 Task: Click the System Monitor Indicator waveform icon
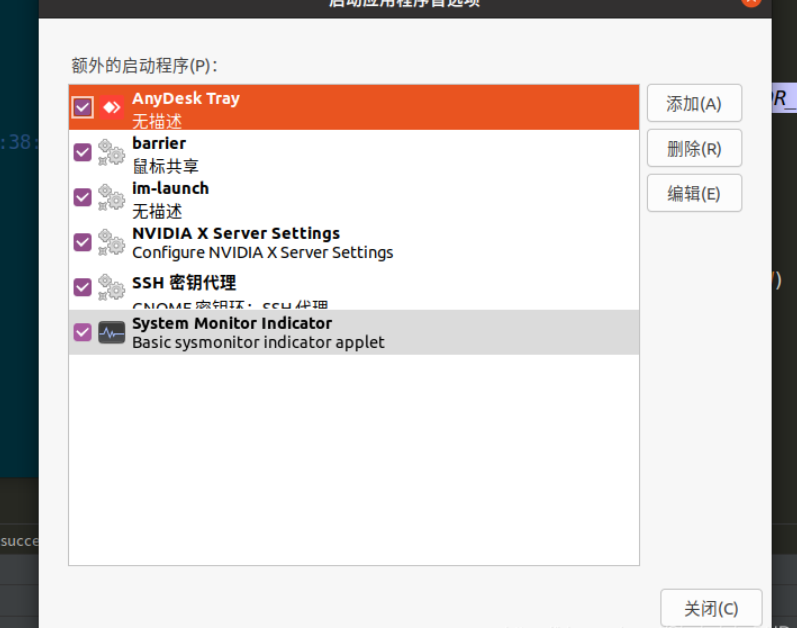click(111, 332)
